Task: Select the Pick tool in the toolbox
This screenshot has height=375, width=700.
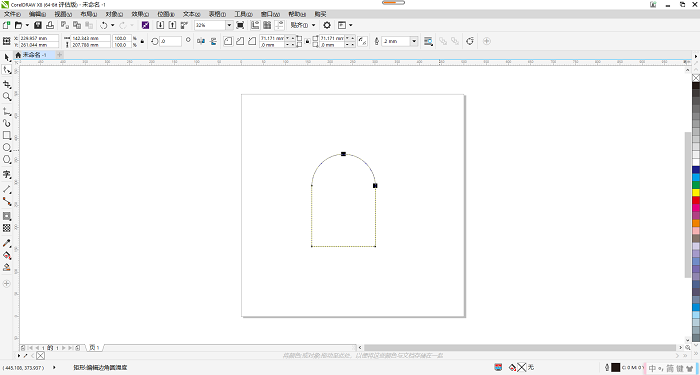Action: [7, 58]
